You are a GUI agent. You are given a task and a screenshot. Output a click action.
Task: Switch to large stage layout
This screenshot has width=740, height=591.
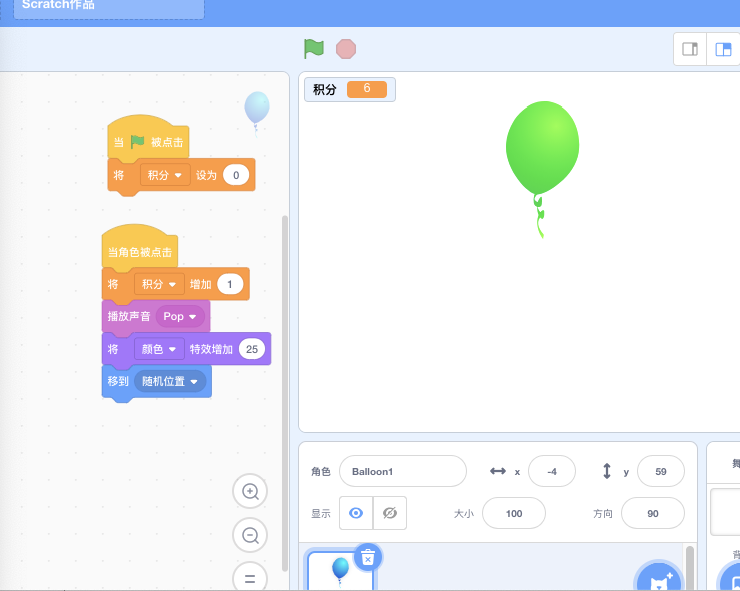[x=722, y=49]
